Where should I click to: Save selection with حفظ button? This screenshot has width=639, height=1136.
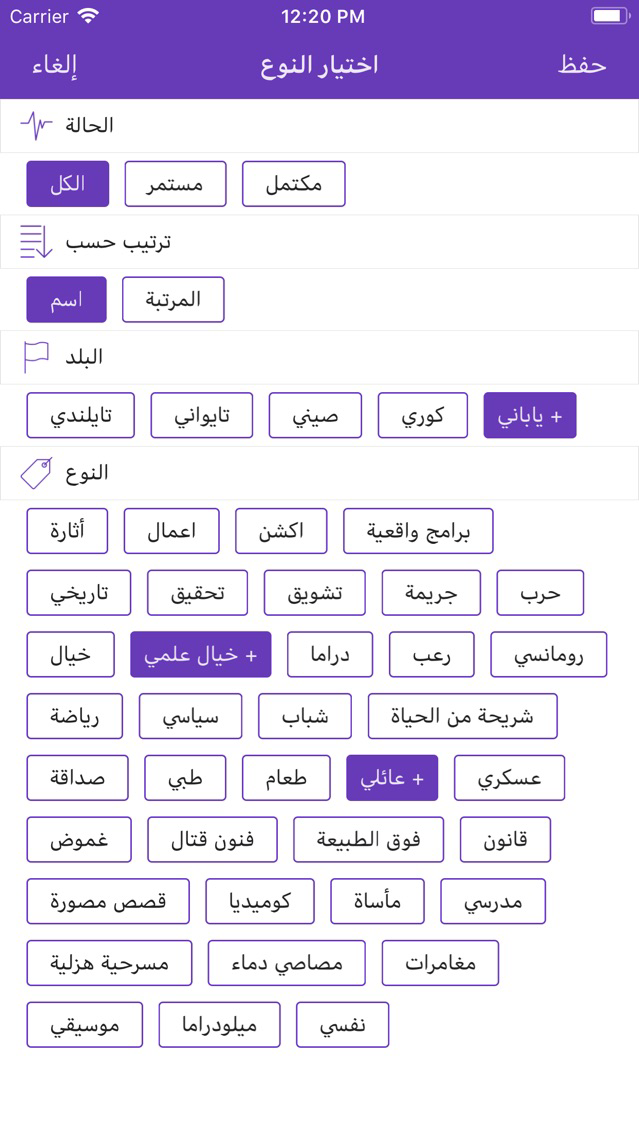pyautogui.click(x=582, y=65)
